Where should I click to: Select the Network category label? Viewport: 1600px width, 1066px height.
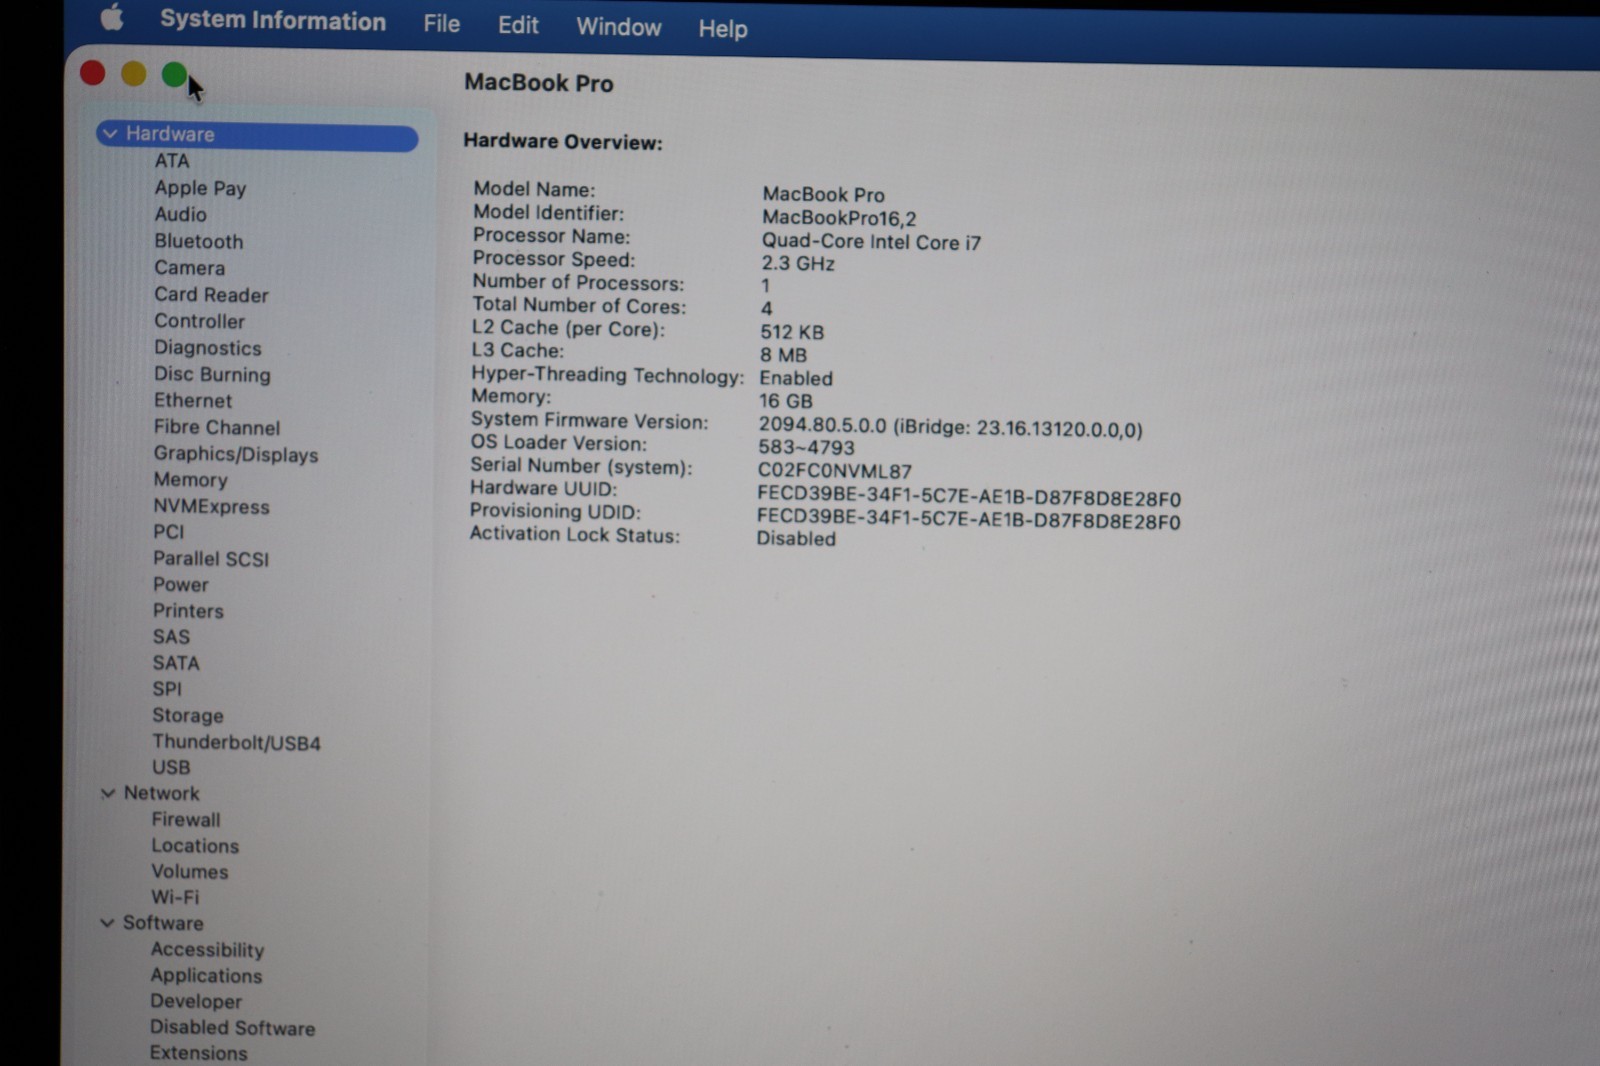[x=161, y=793]
